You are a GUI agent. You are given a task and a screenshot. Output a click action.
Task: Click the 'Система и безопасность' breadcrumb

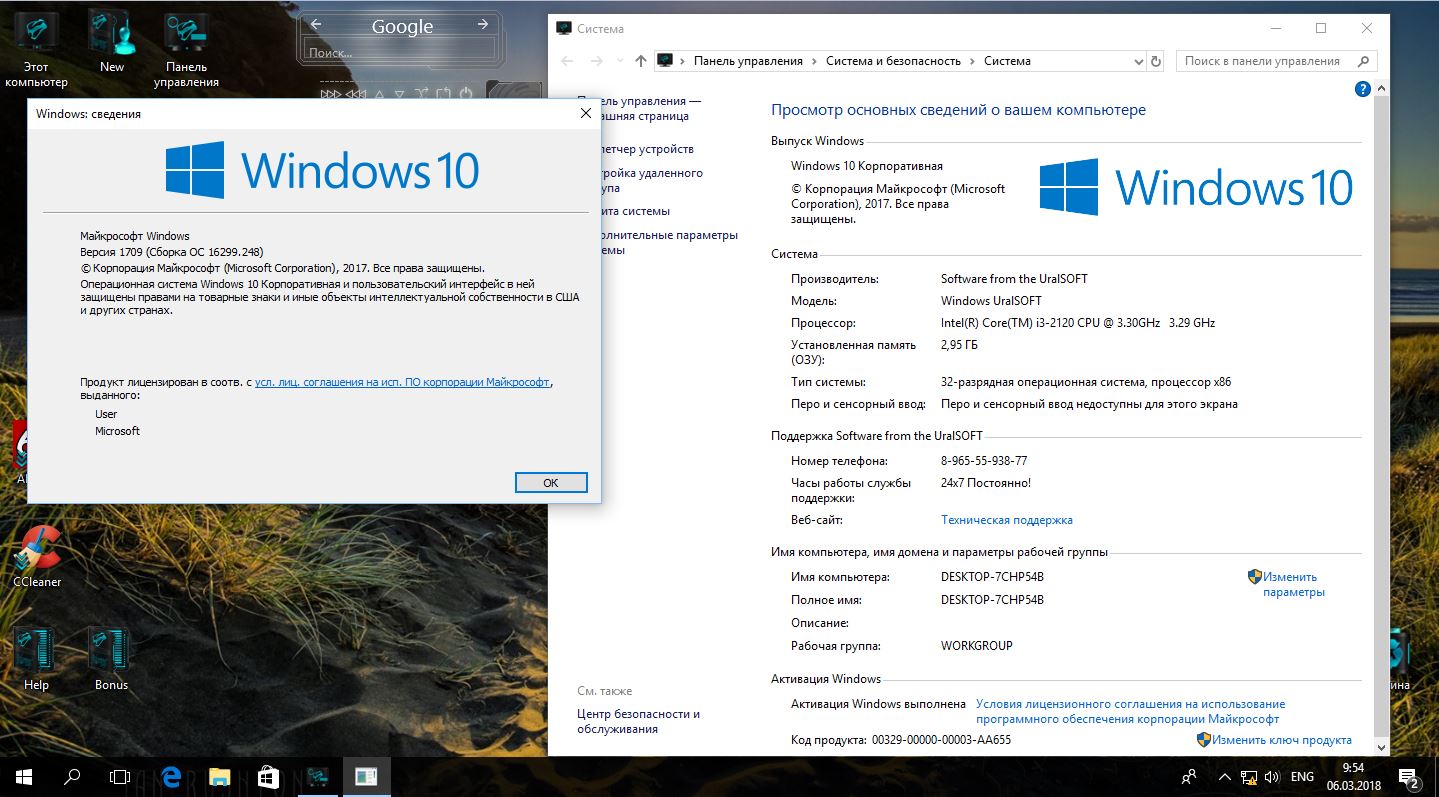(x=893, y=61)
